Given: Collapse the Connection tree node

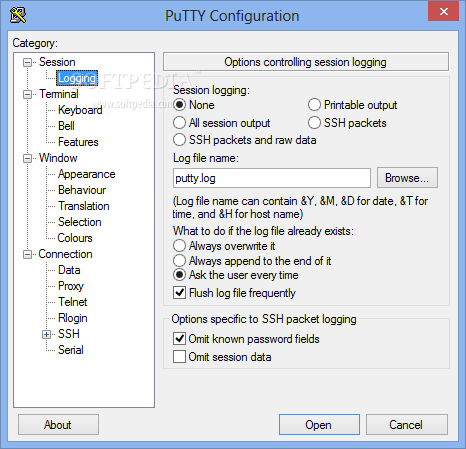Looking at the screenshot, I should click(x=27, y=254).
